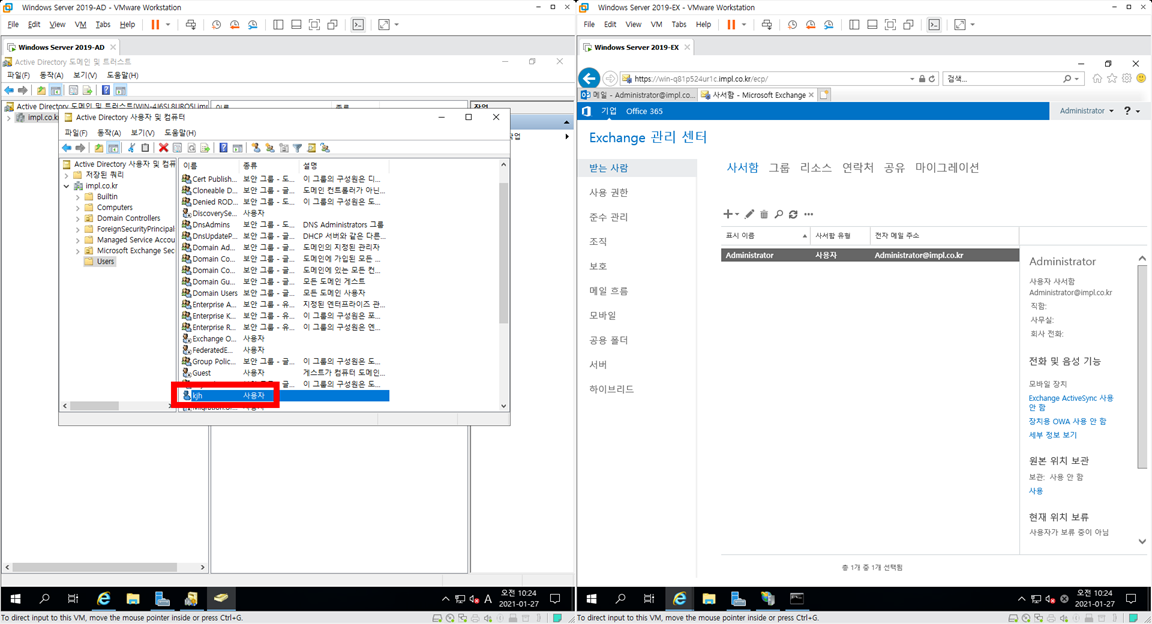Viewport: 1152px width, 624px height.
Task: Click Exchange ActiveSync 사용 안 함 link
Action: click(x=1070, y=402)
